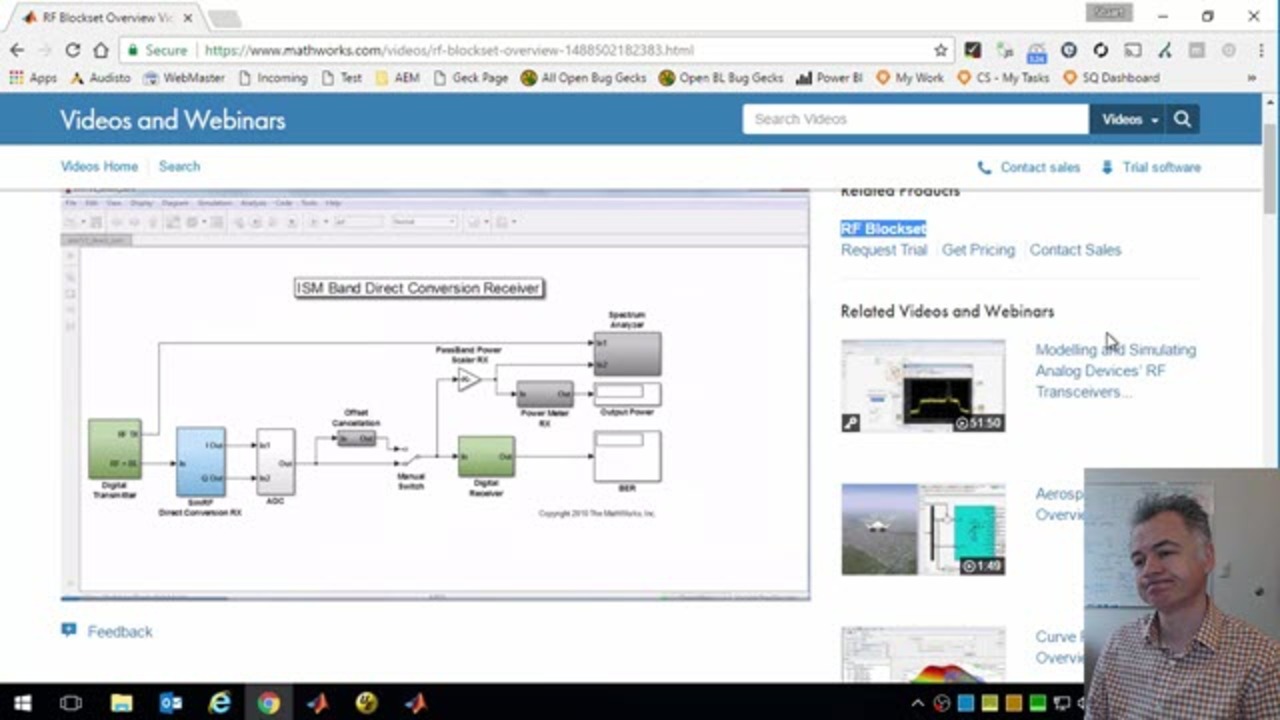The height and width of the screenshot is (720, 1280).
Task: Click the browser reload icon
Action: pyautogui.click(x=72, y=50)
